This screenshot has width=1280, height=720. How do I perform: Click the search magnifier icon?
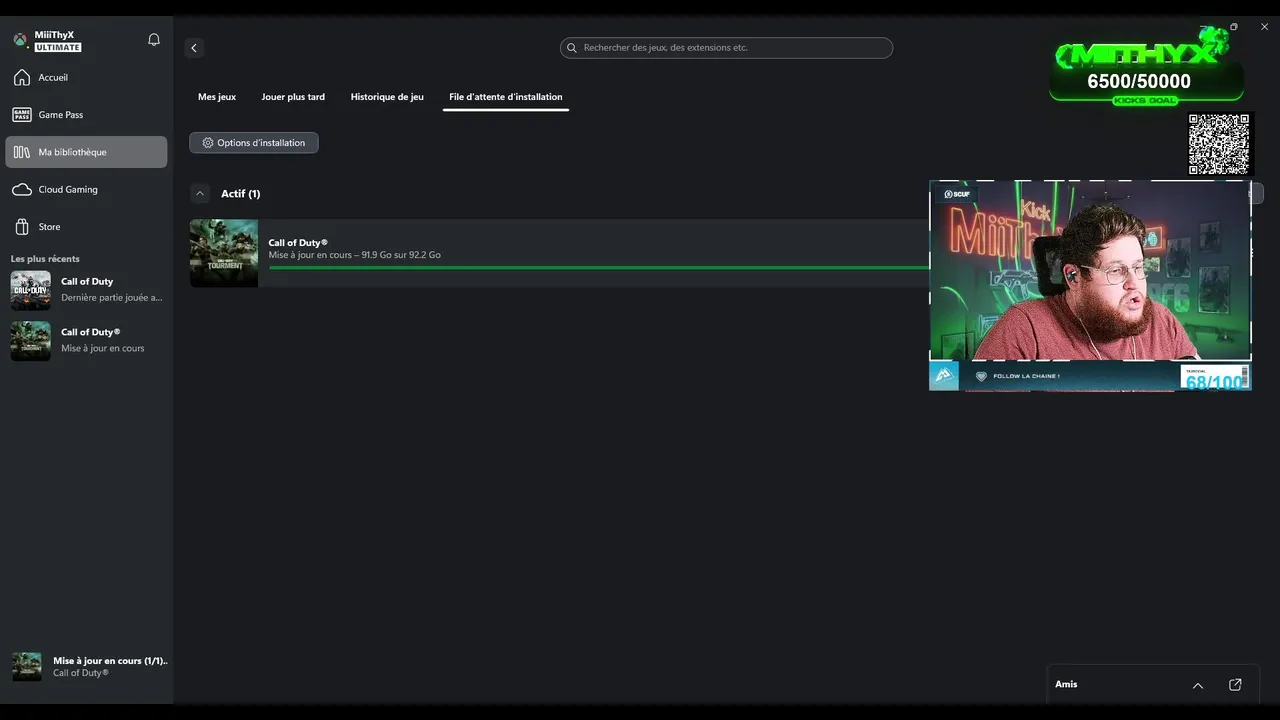tap(572, 48)
